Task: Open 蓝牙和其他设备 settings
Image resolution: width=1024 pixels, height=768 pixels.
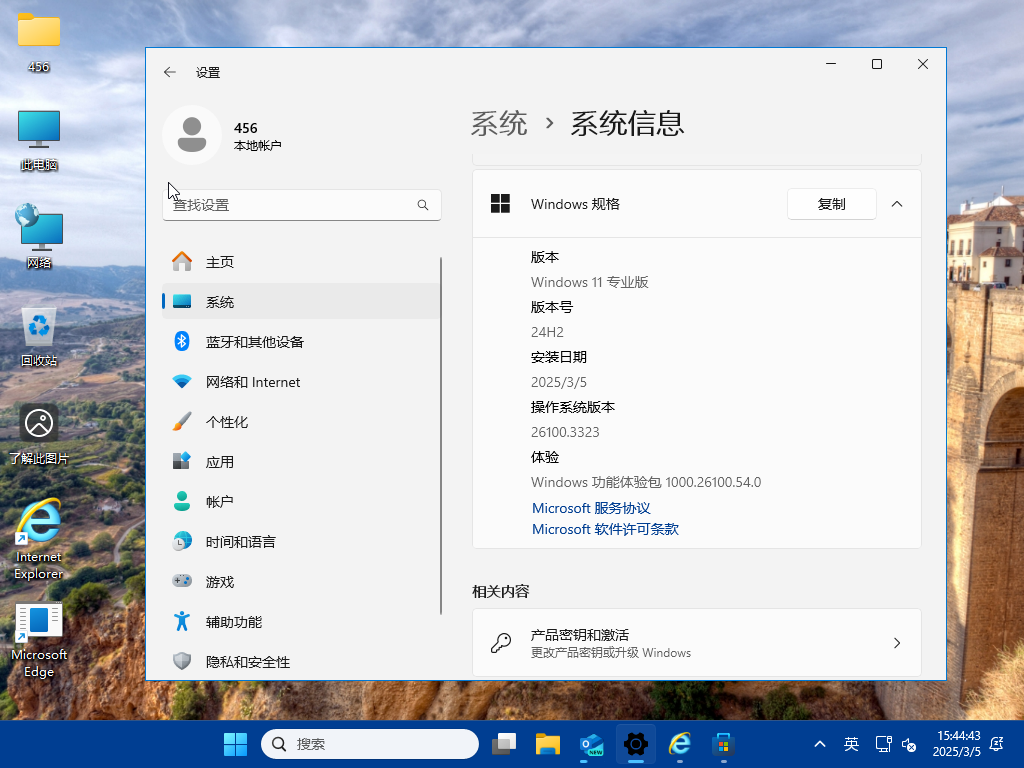Action: pos(302,342)
